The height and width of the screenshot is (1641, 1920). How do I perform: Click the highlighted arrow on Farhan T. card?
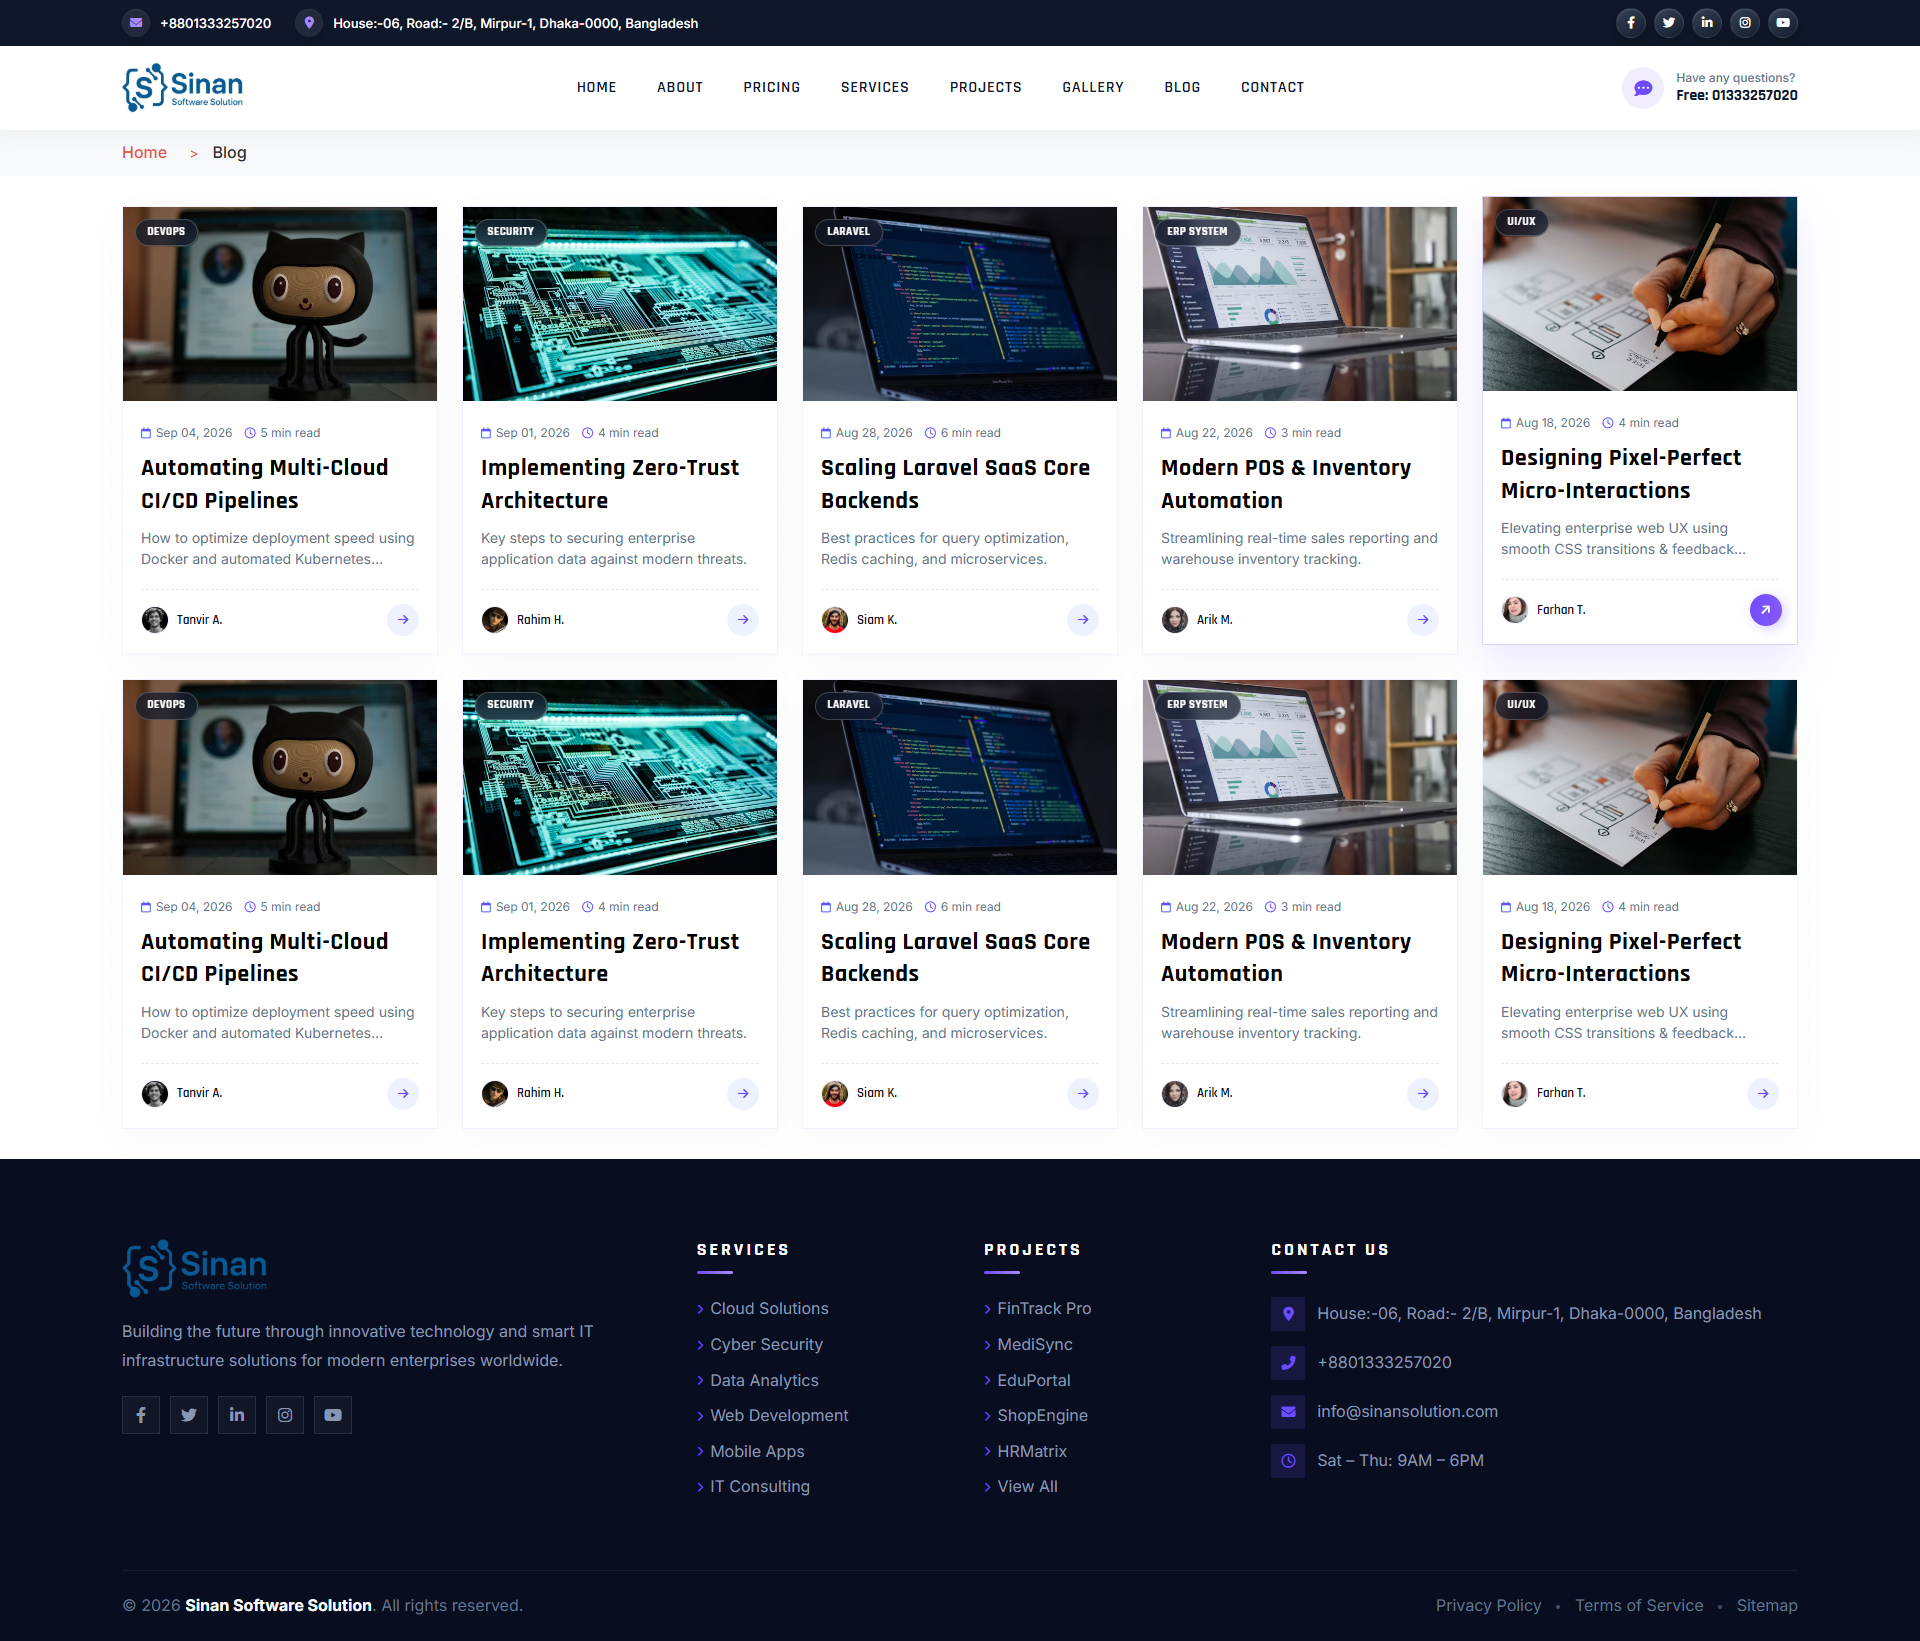(x=1765, y=610)
